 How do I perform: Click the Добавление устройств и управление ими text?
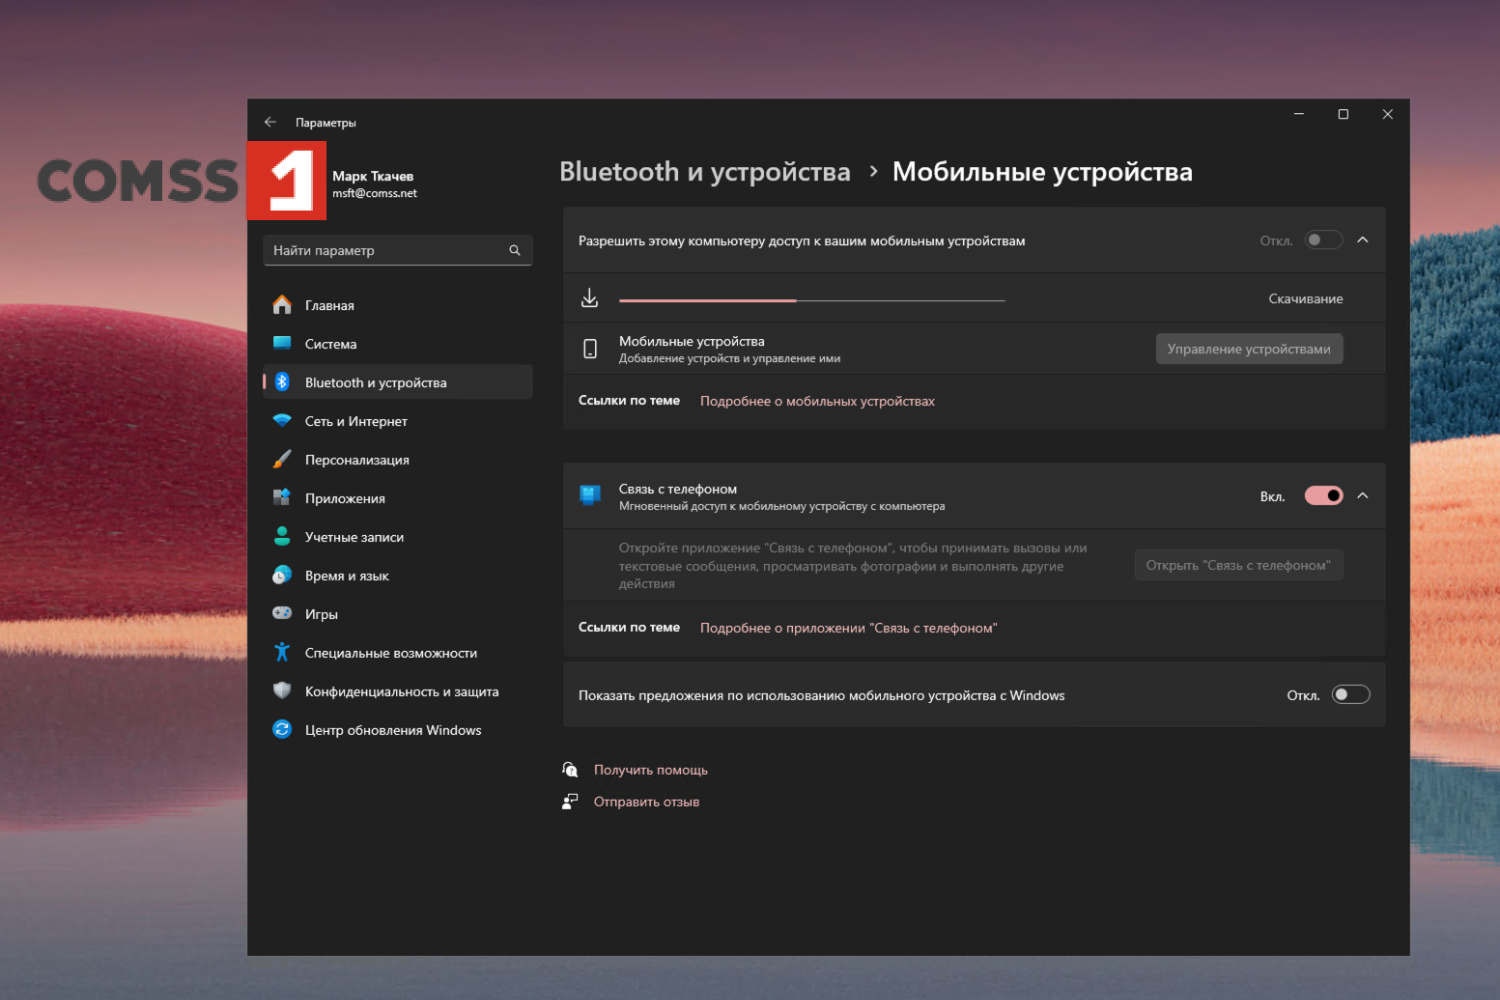click(x=730, y=358)
